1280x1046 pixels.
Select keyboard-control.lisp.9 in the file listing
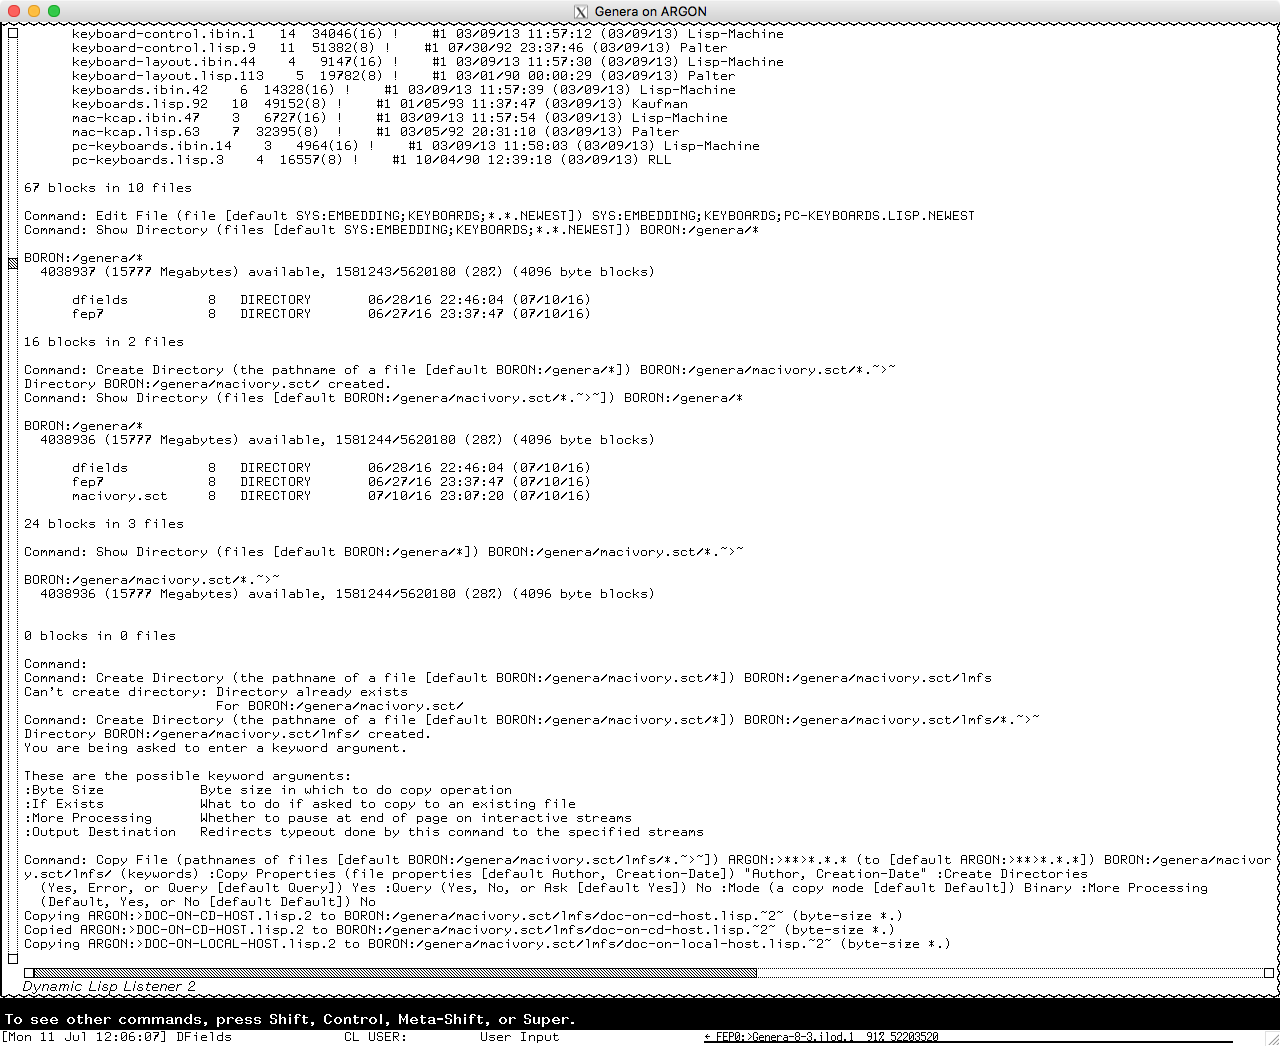[163, 48]
